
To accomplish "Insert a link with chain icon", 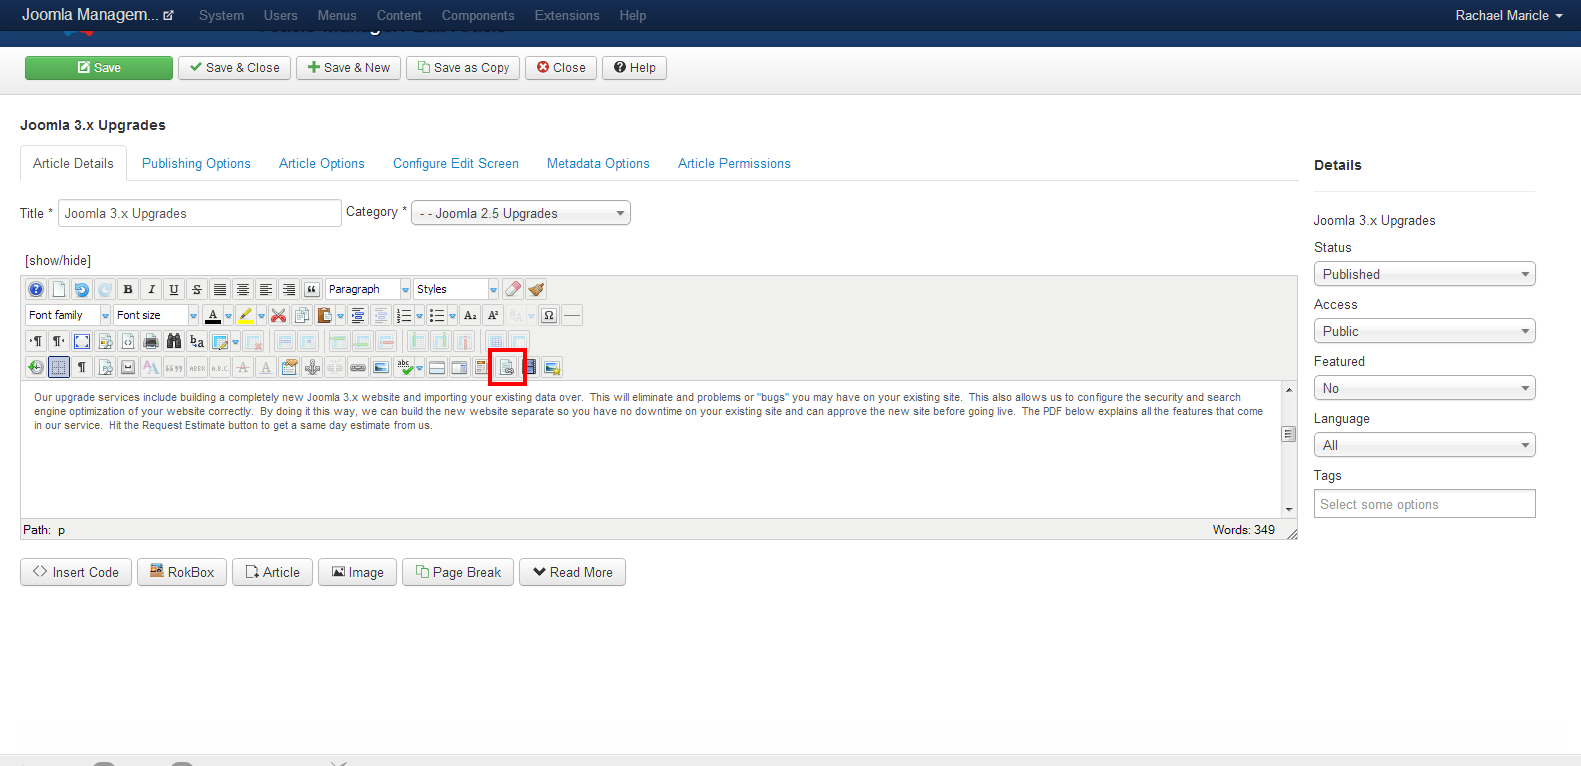I will [358, 367].
